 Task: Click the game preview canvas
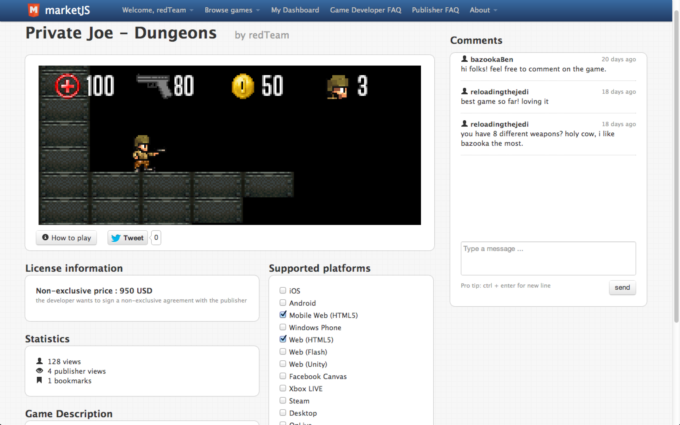point(229,145)
